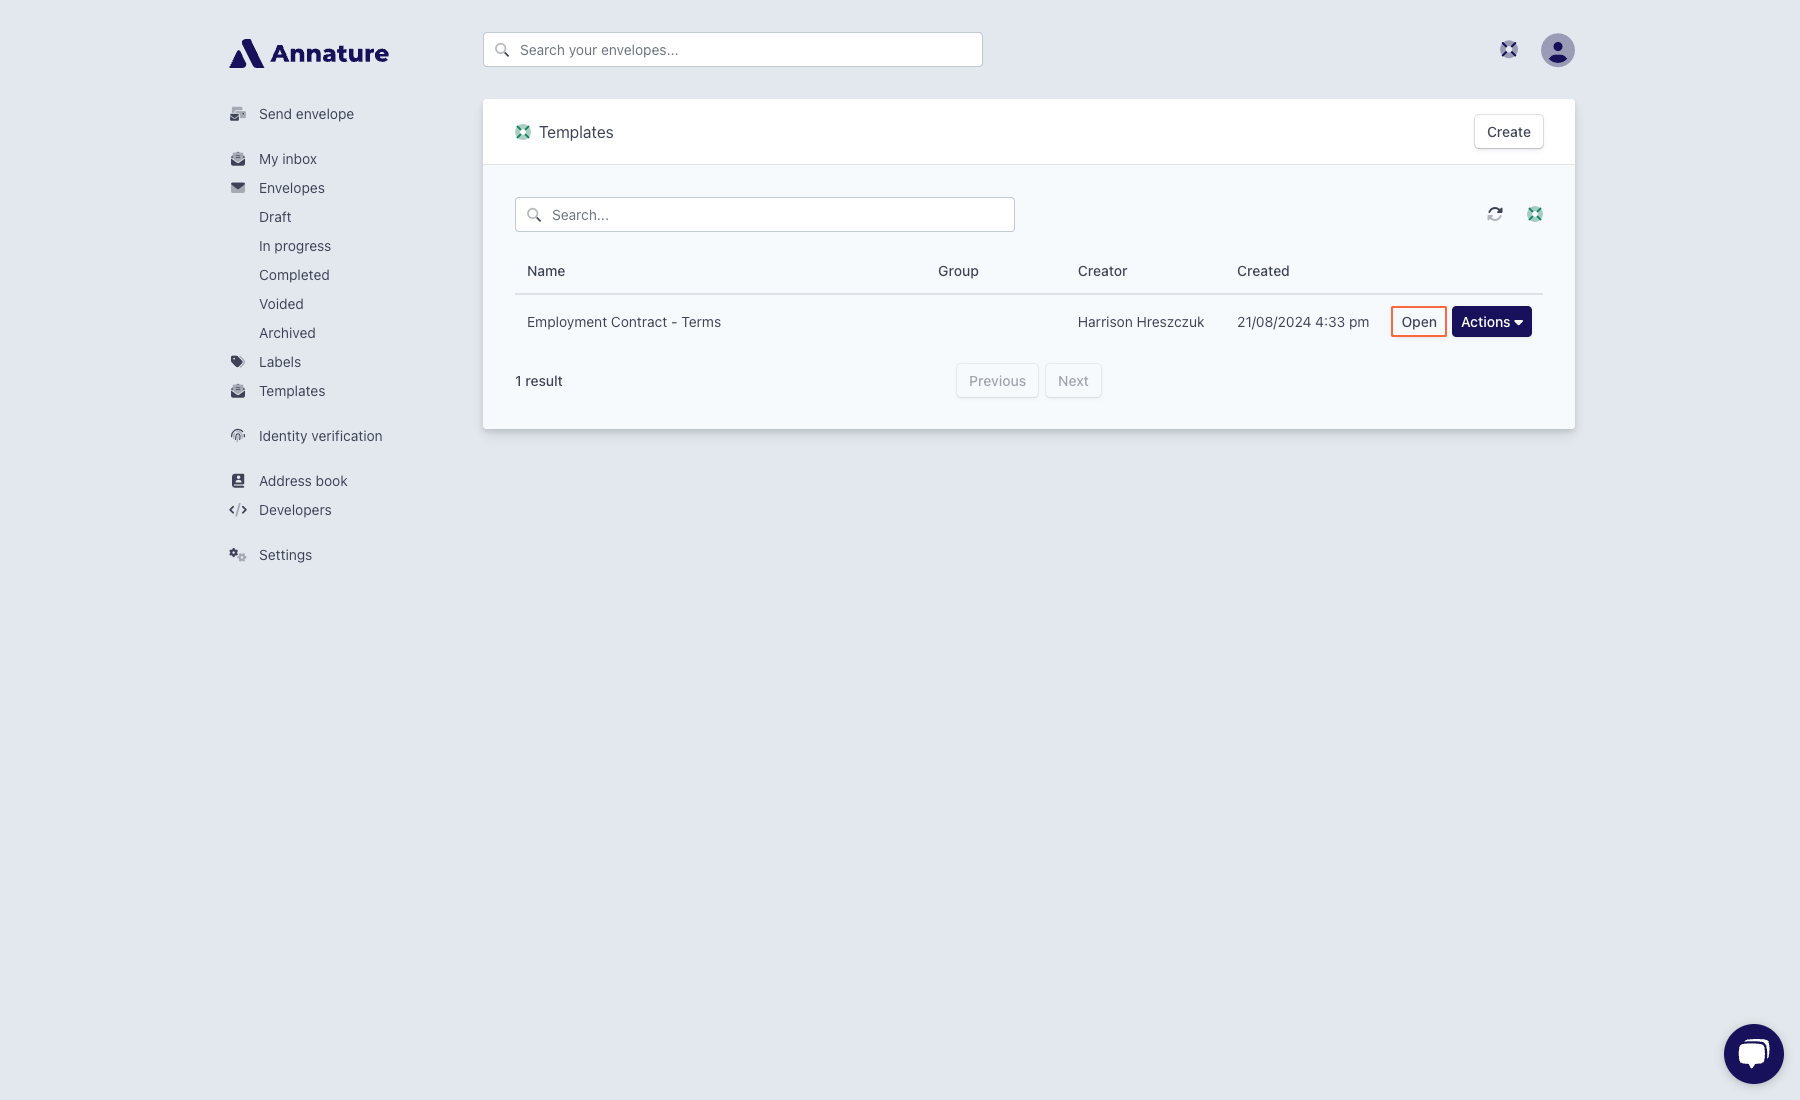This screenshot has width=1800, height=1100.
Task: Click the Created column header
Action: click(x=1263, y=271)
